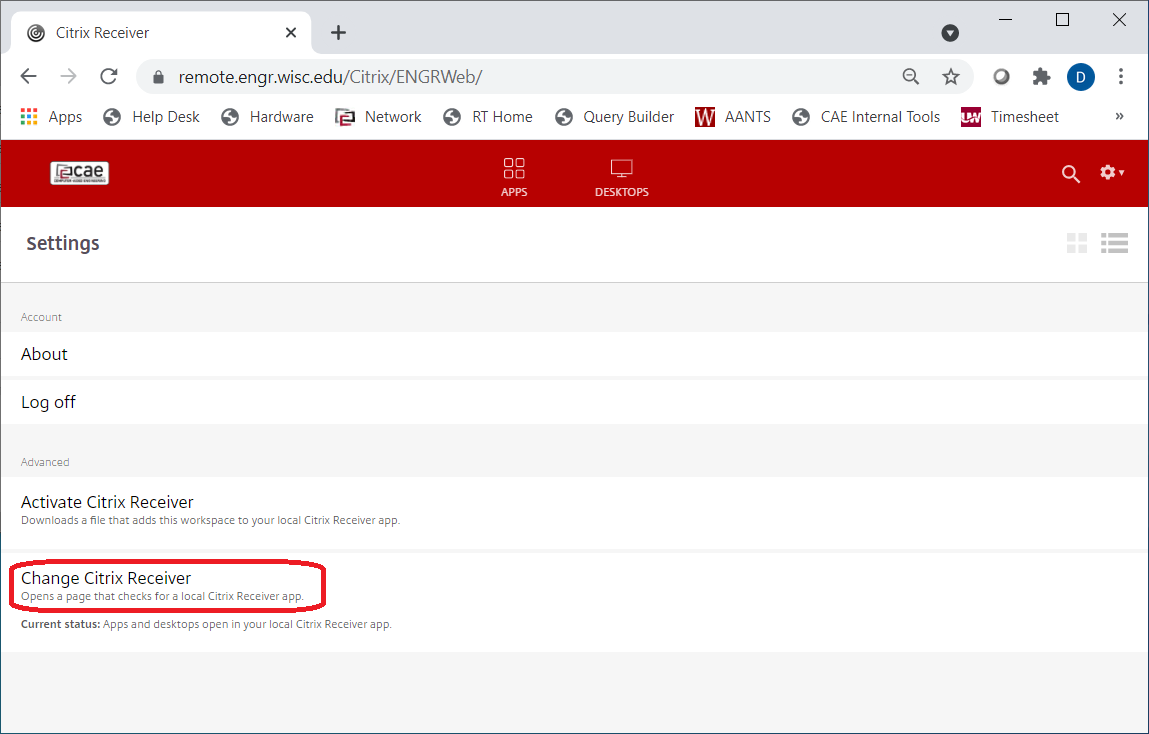Viewport: 1149px width, 734px height.
Task: Click the round gray extension icon
Action: click(1001, 76)
